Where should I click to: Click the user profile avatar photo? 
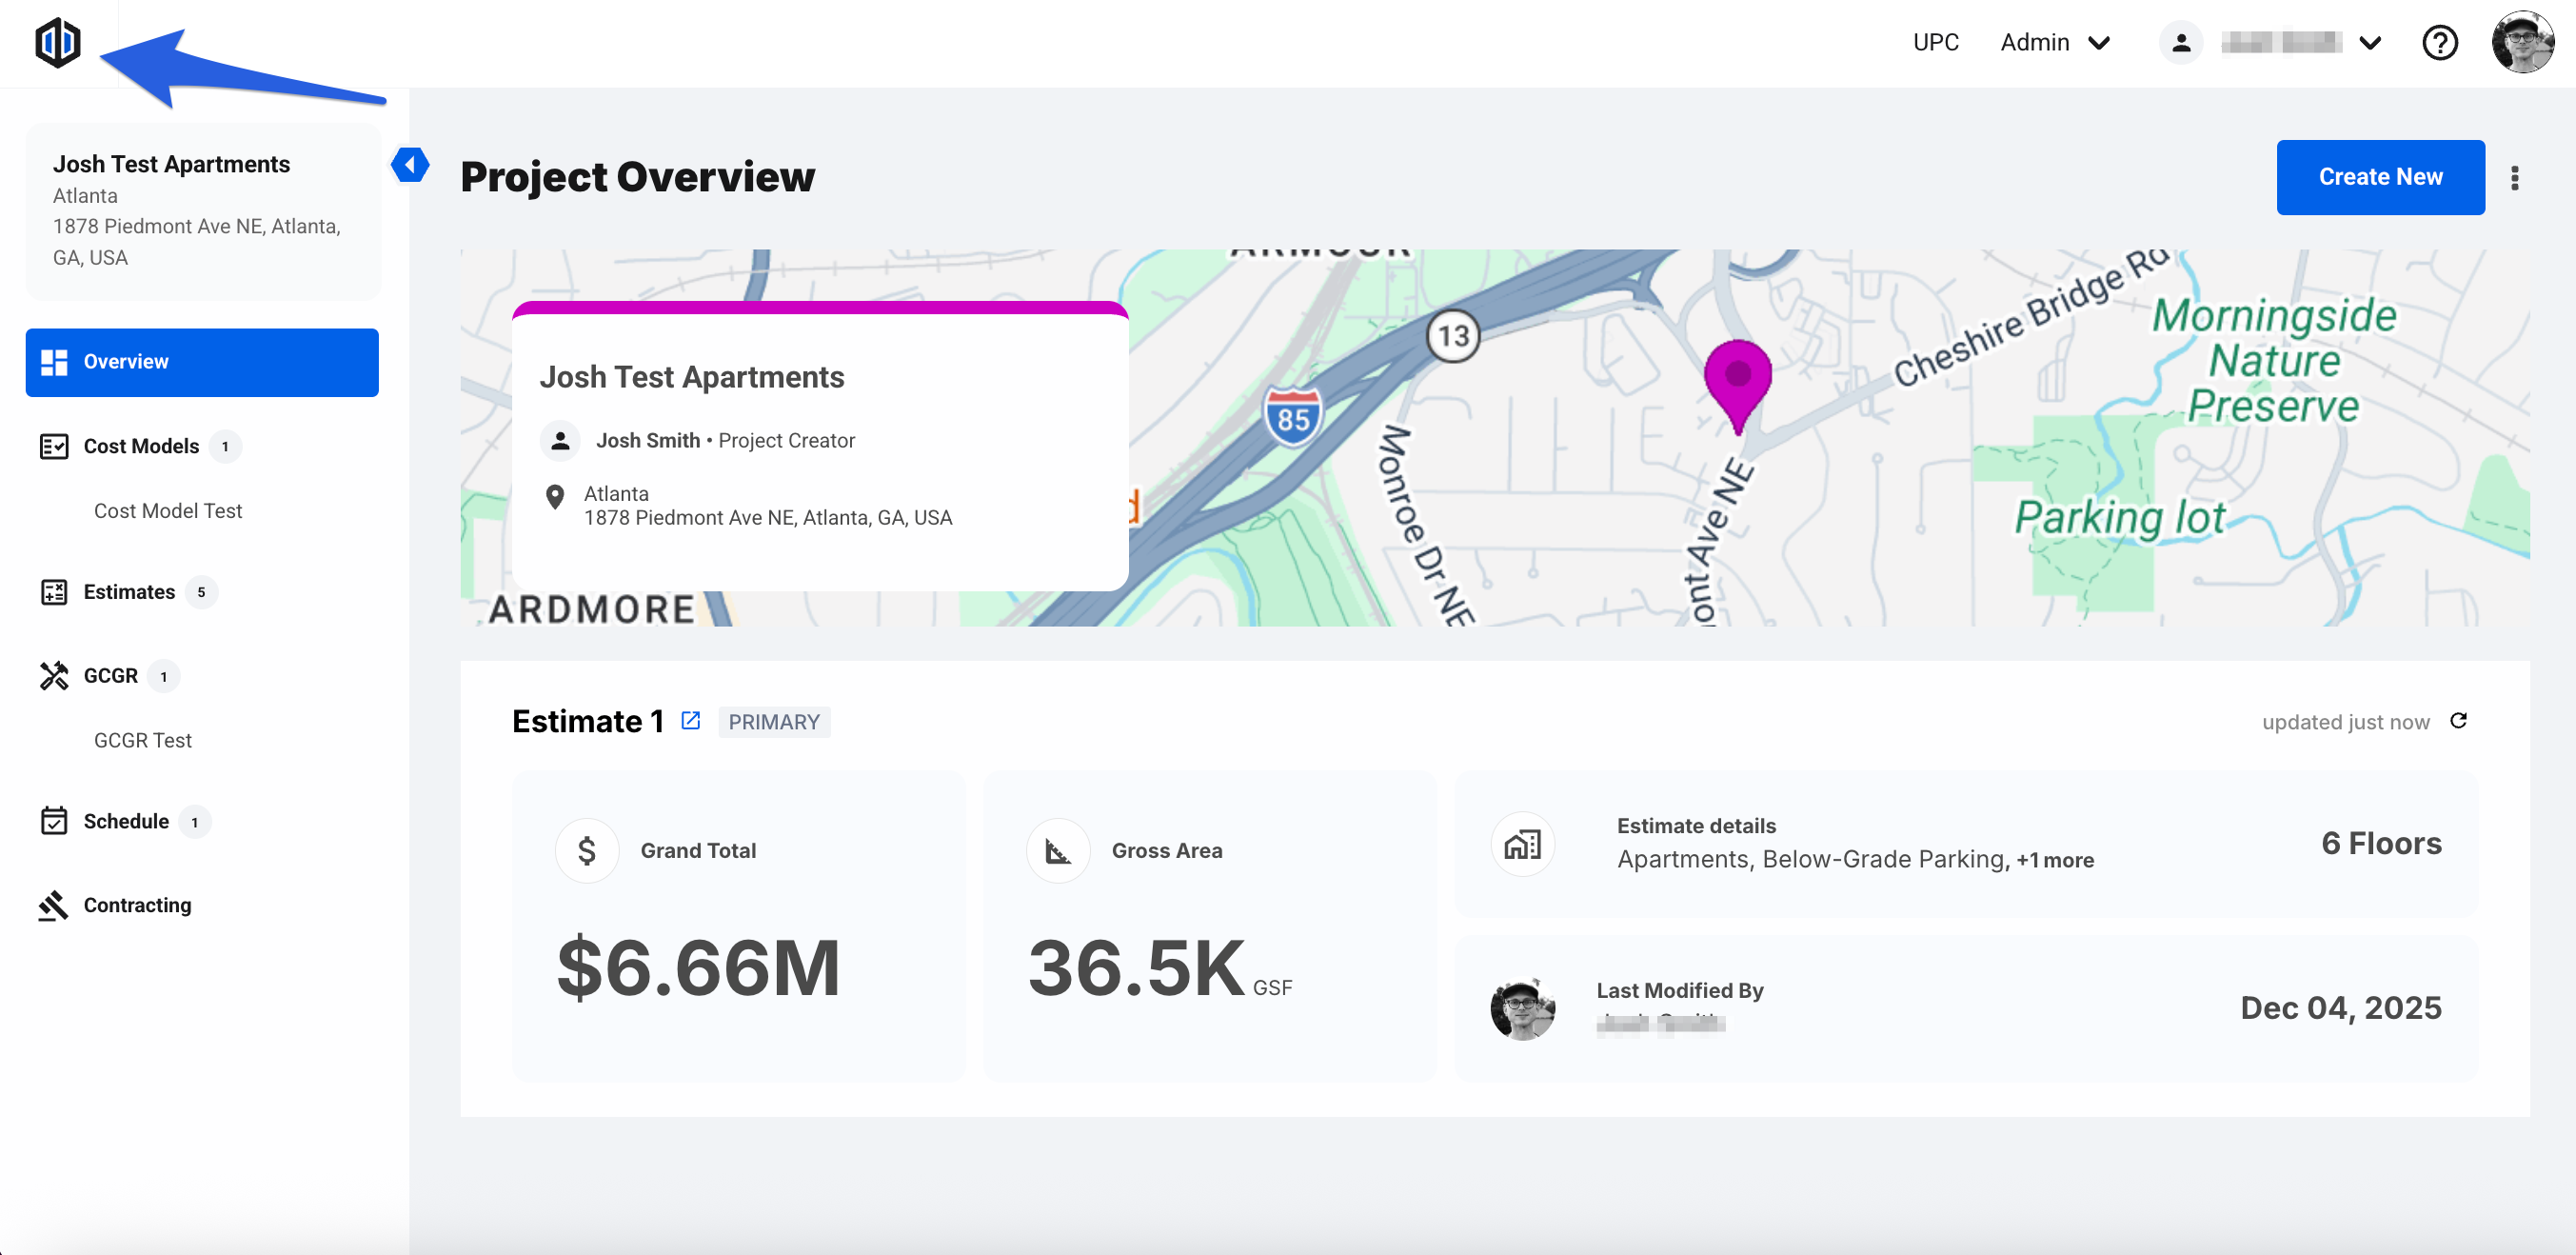(2522, 43)
